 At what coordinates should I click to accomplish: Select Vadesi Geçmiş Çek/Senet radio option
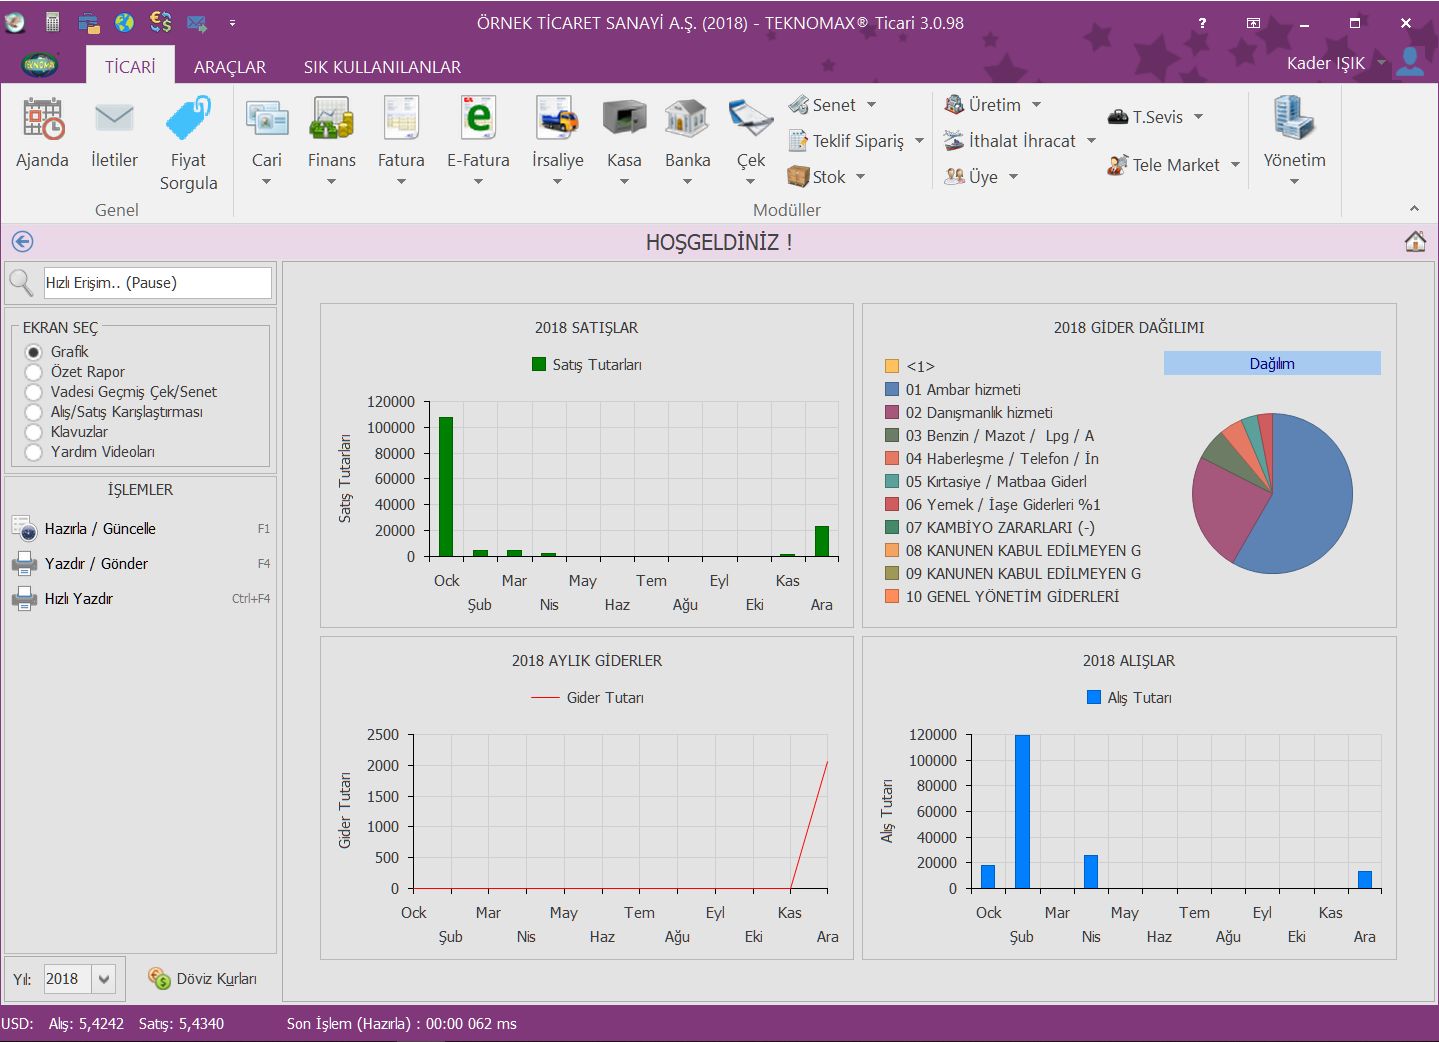34,392
